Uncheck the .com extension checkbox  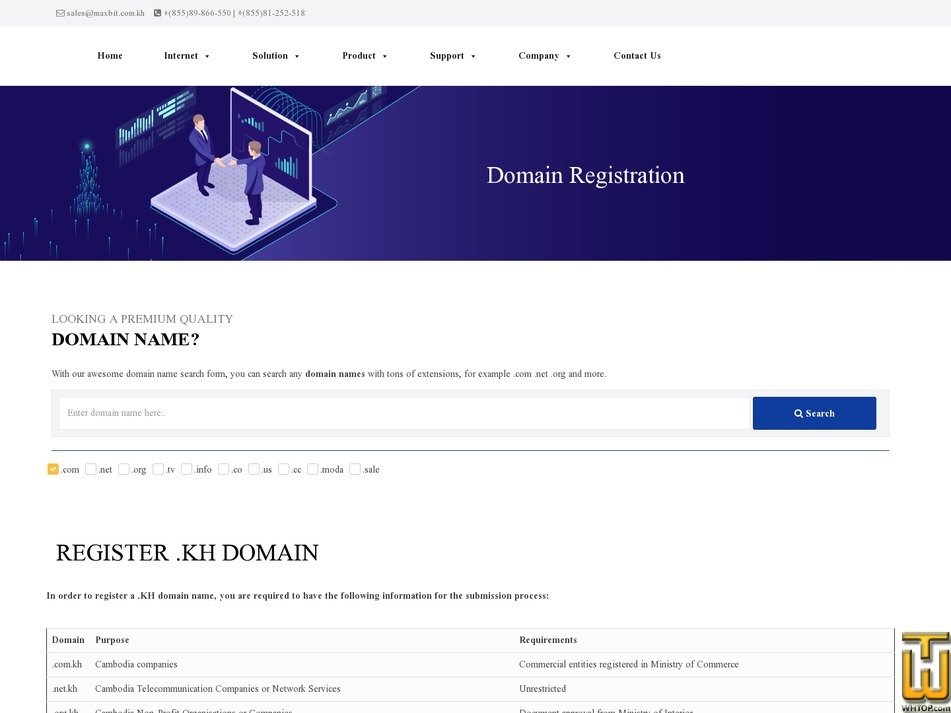(53, 469)
